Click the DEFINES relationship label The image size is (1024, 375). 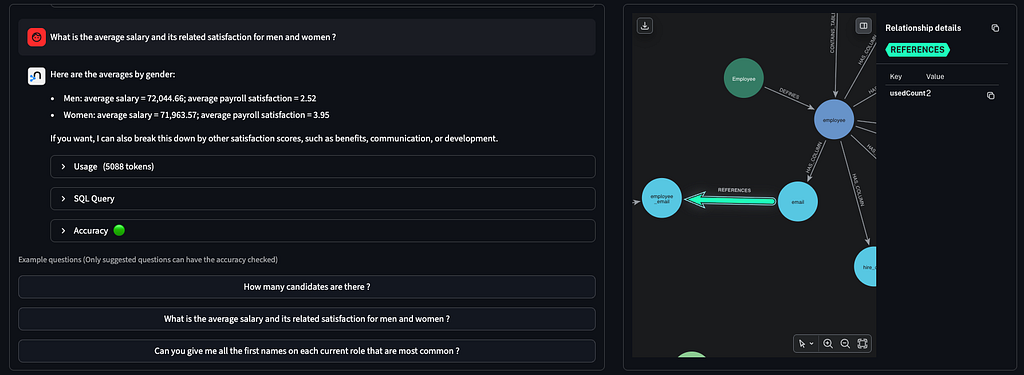(x=788, y=92)
